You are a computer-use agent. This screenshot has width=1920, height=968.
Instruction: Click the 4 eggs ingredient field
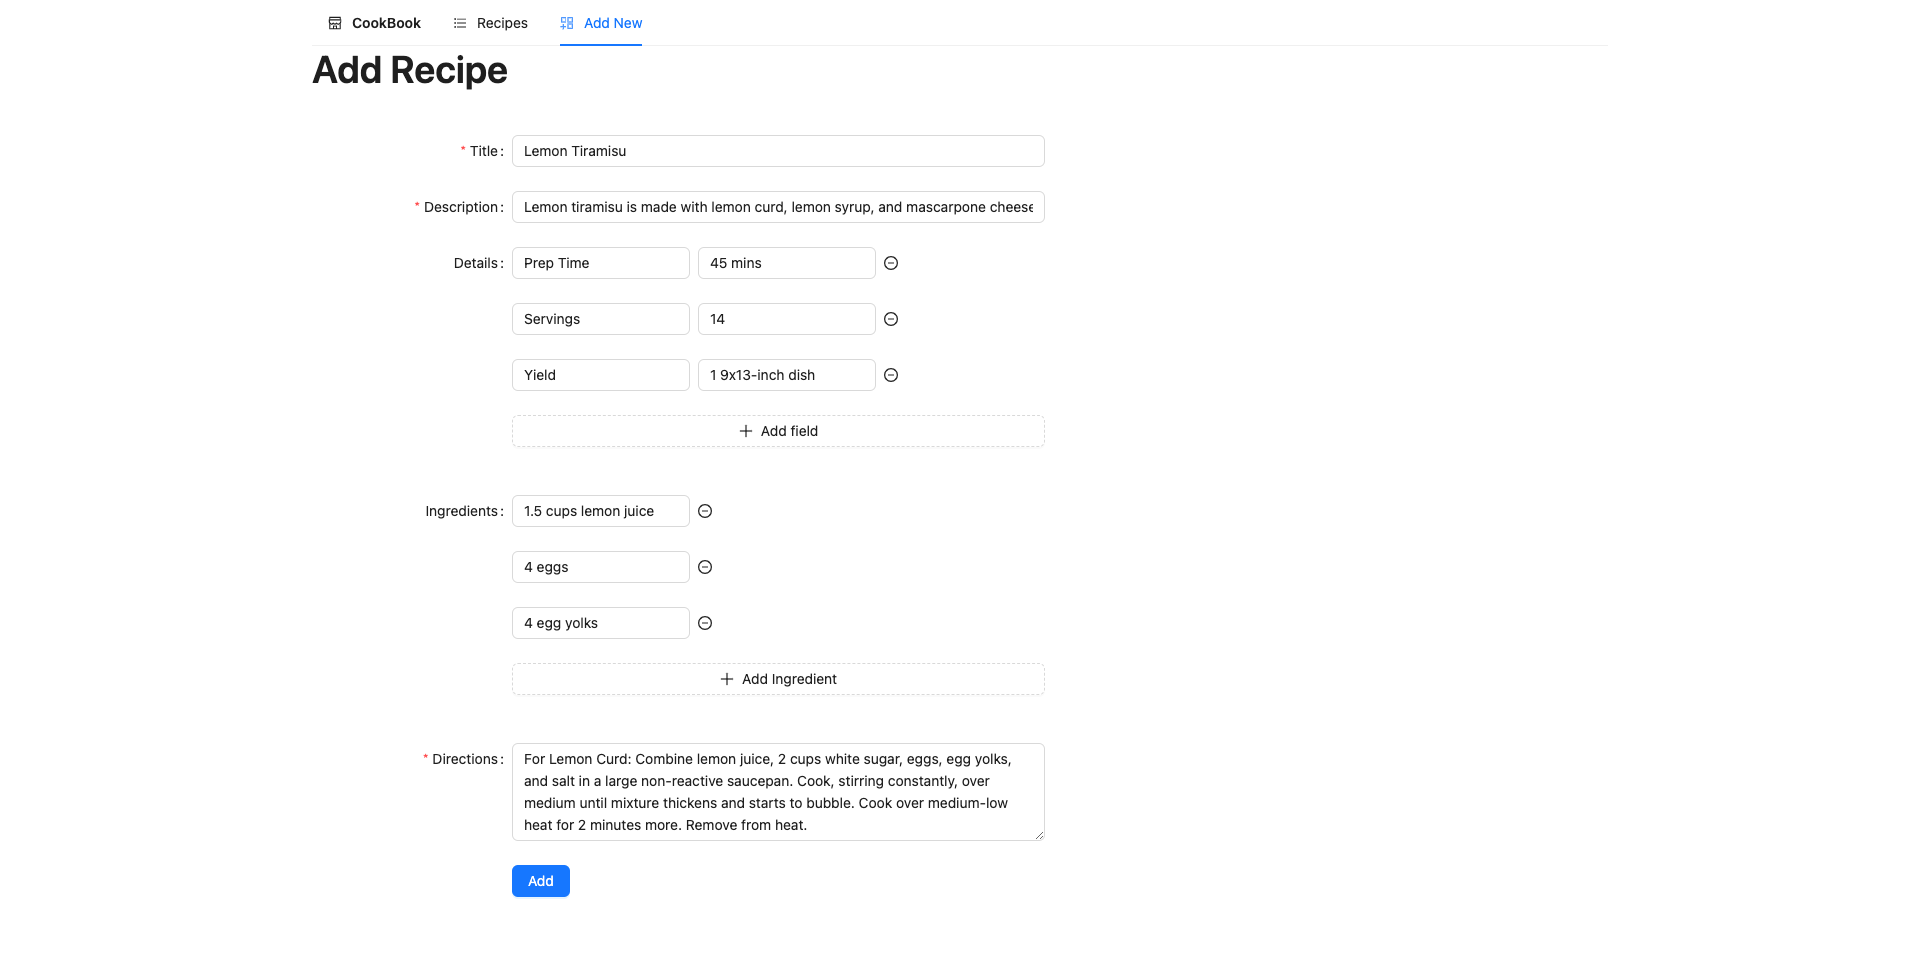[601, 567]
